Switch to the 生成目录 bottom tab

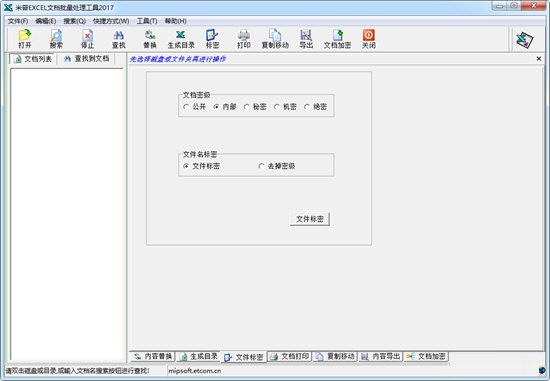[x=198, y=356]
